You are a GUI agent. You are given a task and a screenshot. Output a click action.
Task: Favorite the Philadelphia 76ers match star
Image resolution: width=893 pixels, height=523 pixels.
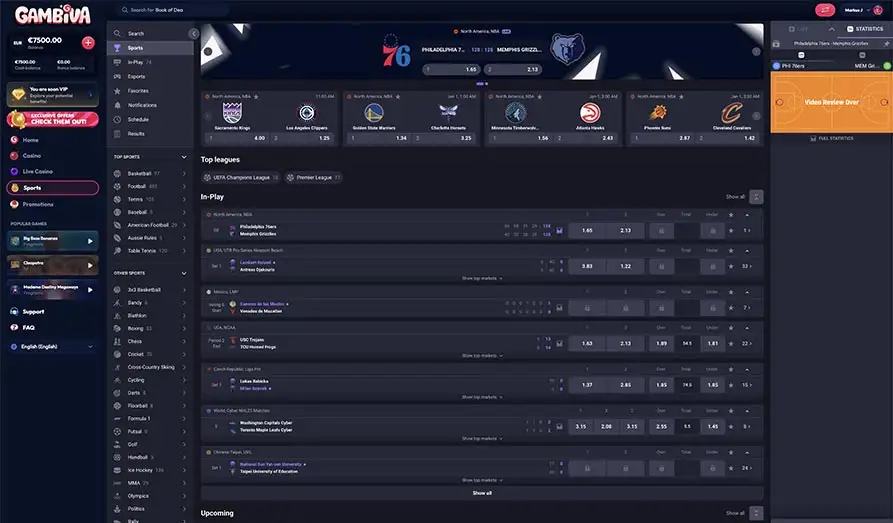pos(731,231)
